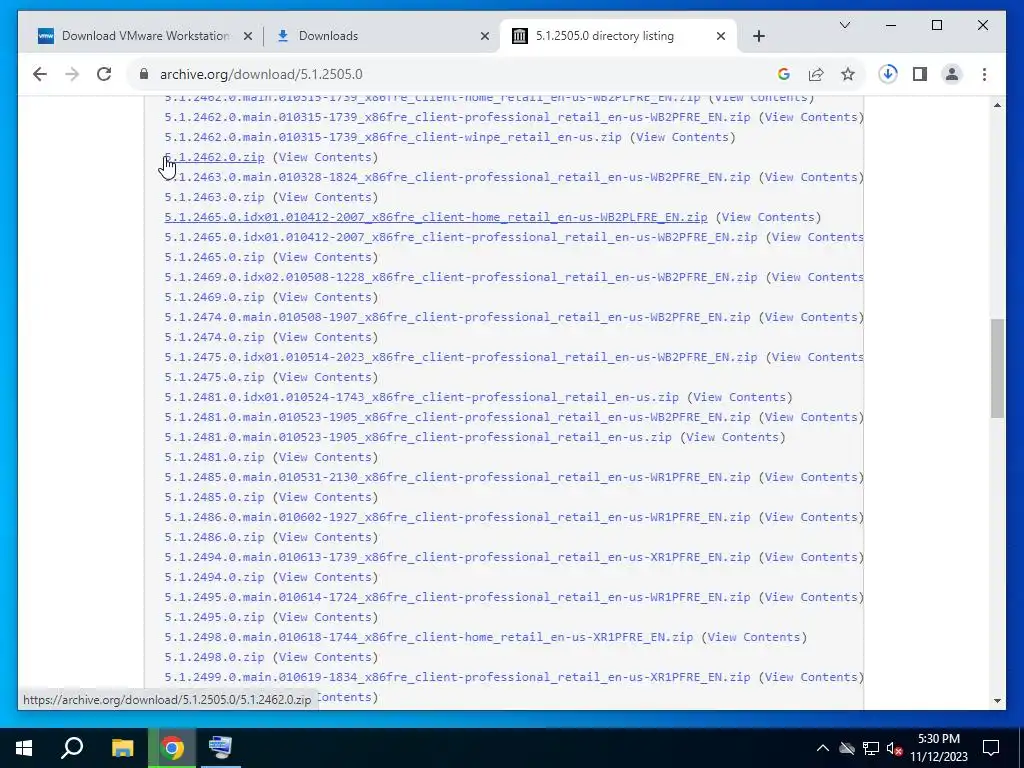Close the 5.1.2505.0 directory listing tab
Image resolution: width=1024 pixels, height=768 pixels.
721,36
